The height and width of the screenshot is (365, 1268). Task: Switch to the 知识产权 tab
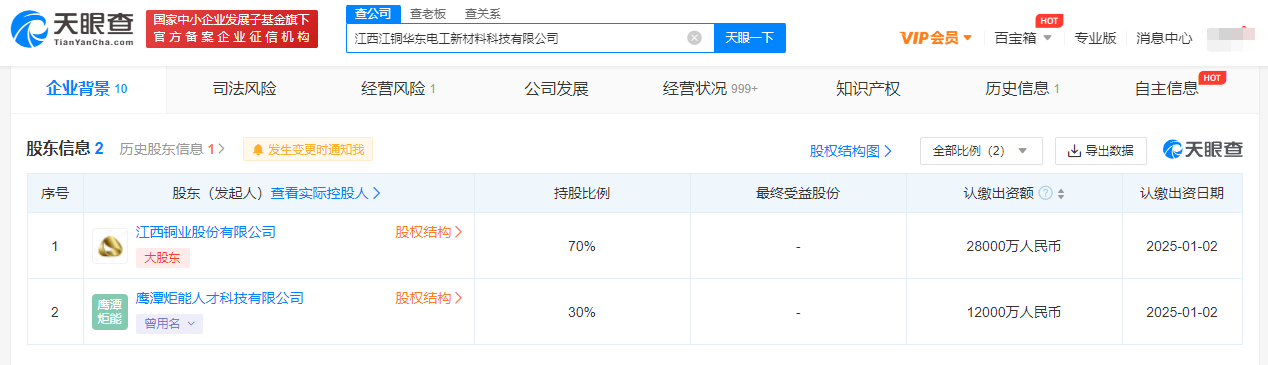tap(868, 89)
